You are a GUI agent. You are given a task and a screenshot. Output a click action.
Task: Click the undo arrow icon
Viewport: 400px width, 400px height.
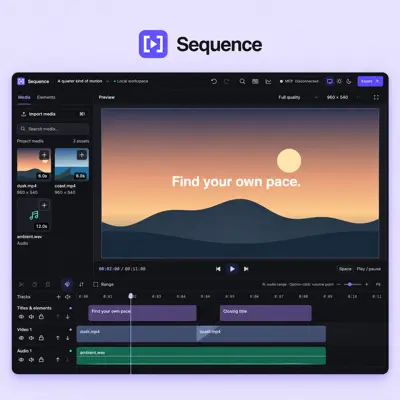(214, 81)
